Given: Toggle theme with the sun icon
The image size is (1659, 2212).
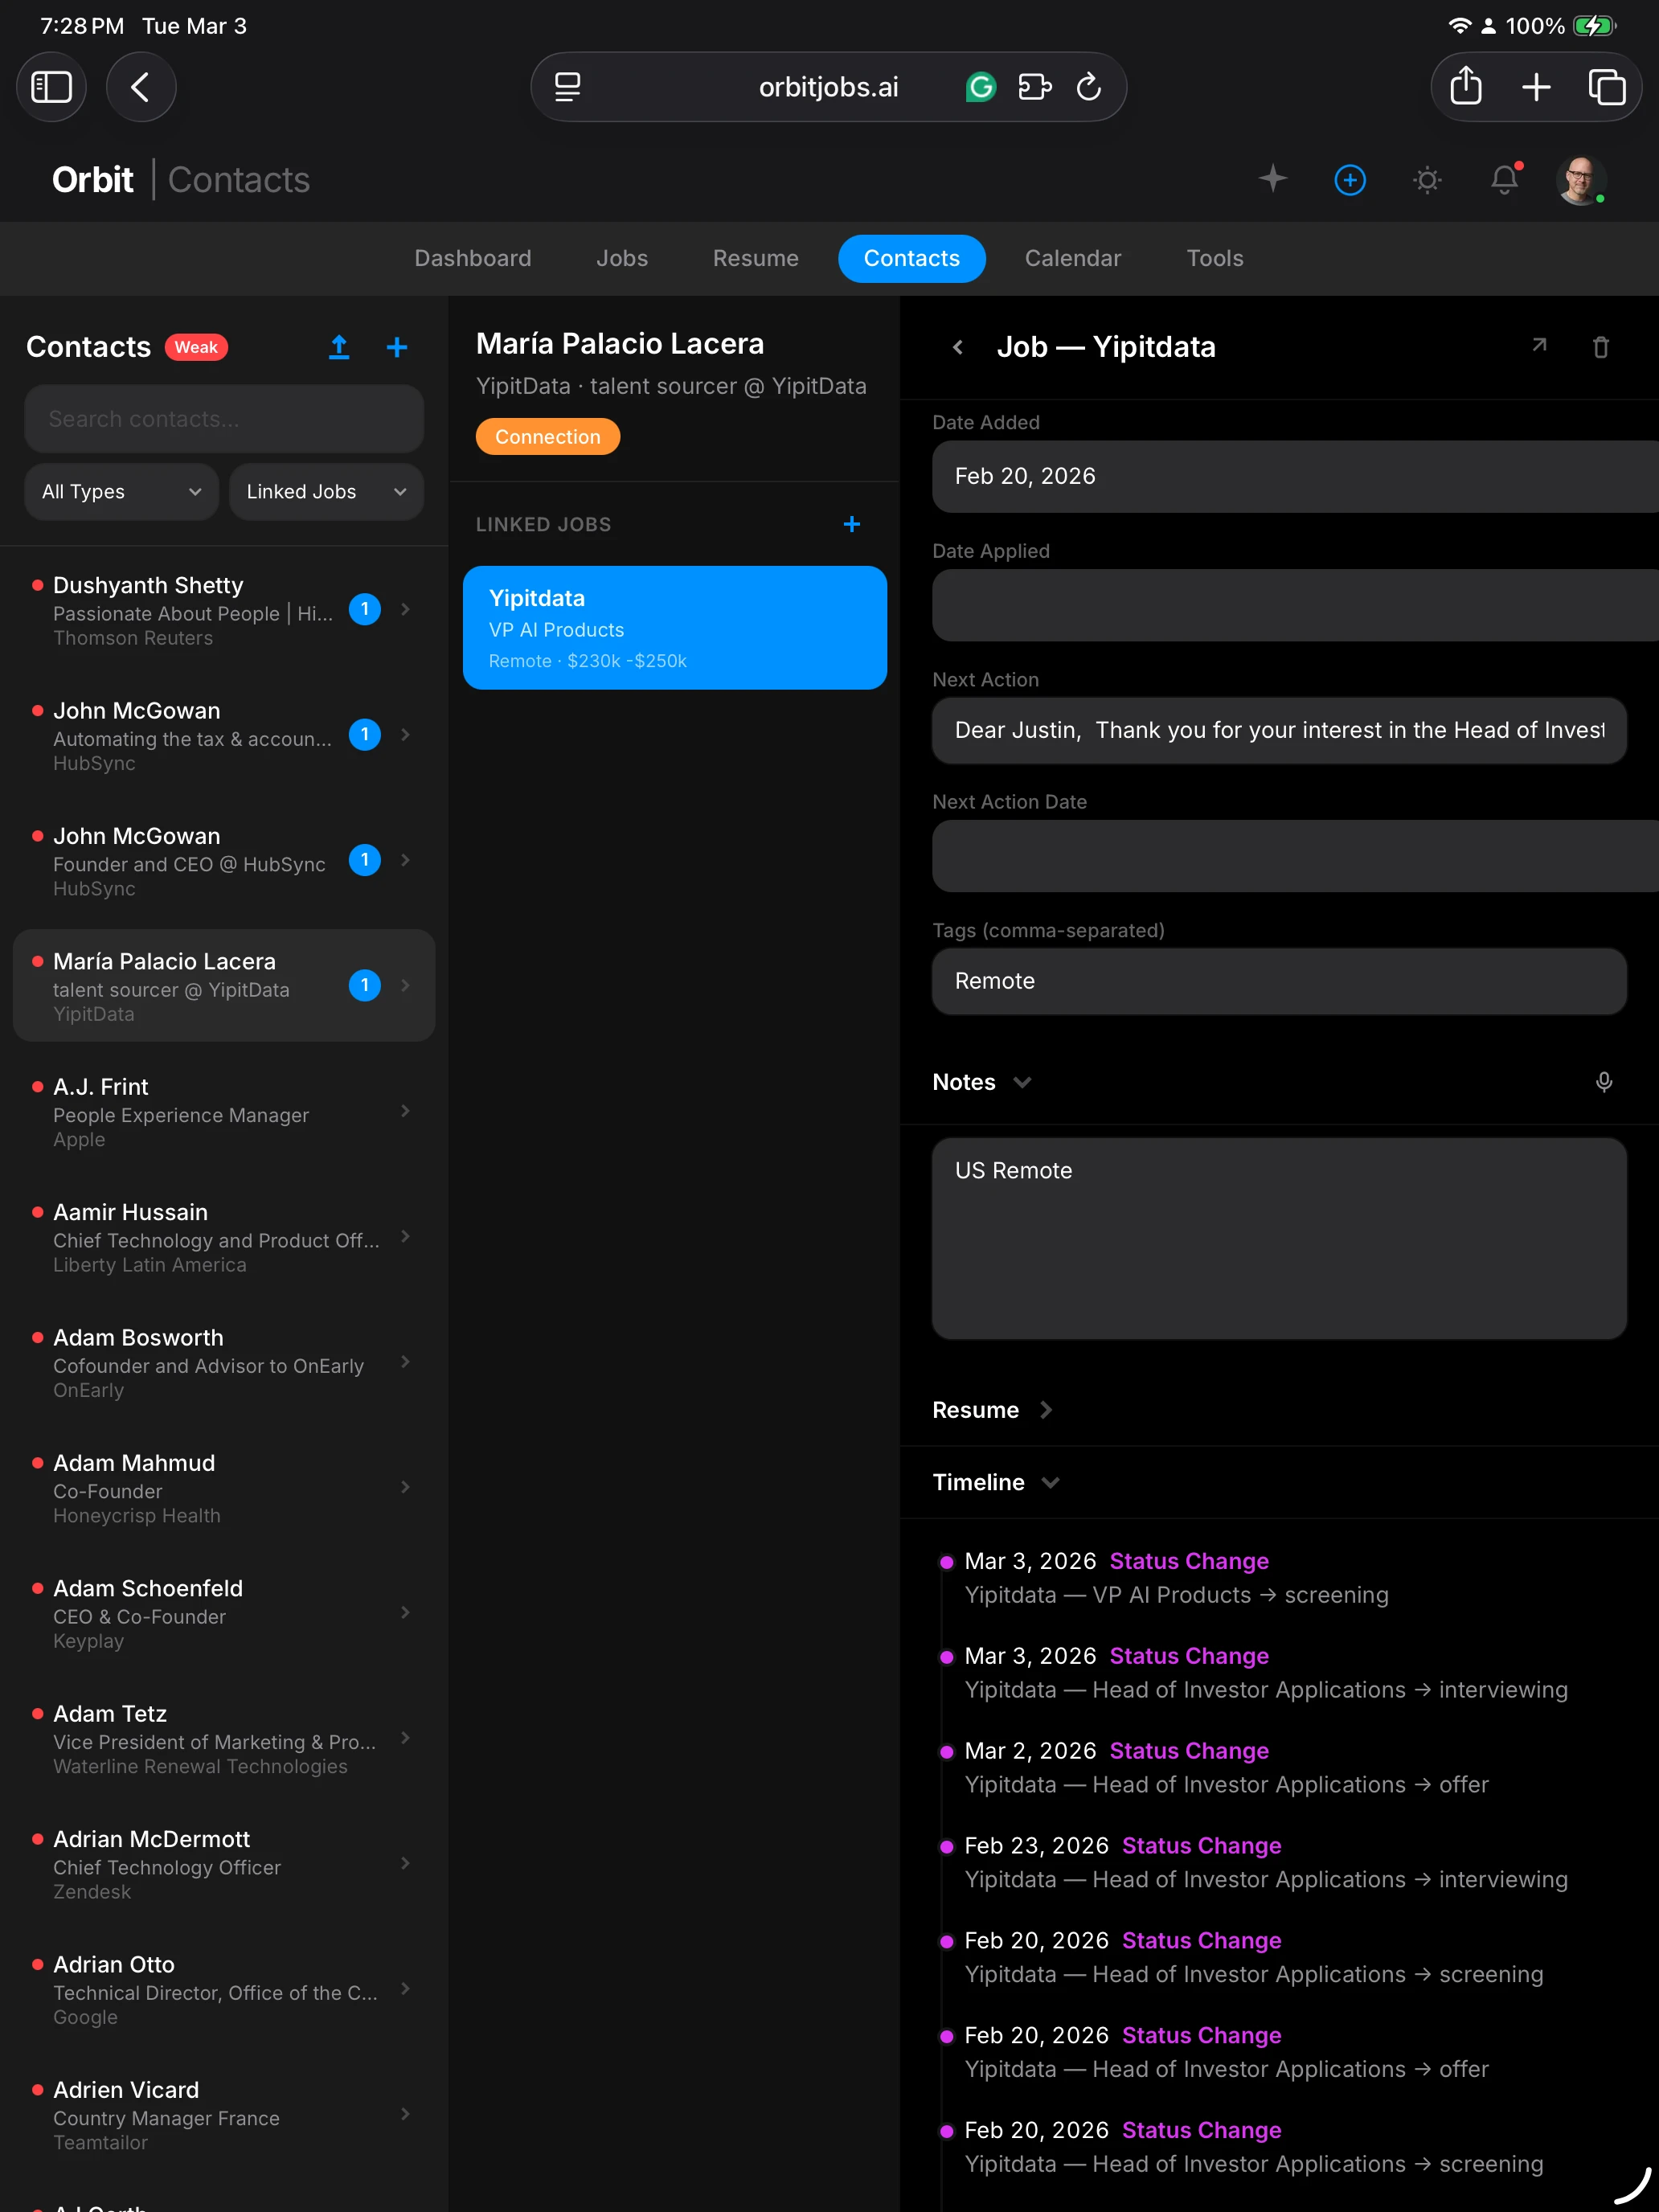Looking at the screenshot, I should click(x=1427, y=180).
